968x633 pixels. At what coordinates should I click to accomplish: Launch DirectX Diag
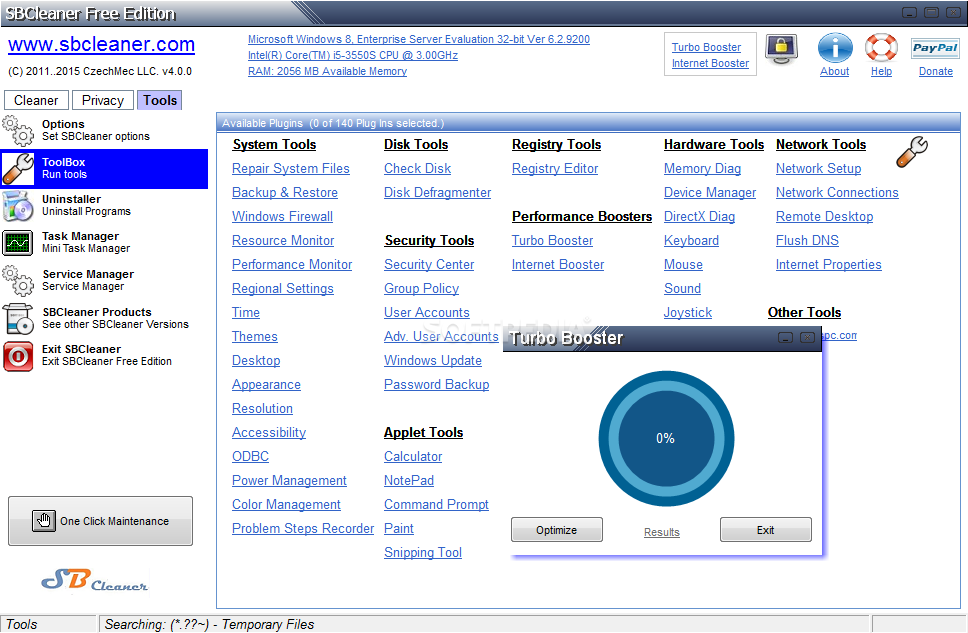(699, 217)
